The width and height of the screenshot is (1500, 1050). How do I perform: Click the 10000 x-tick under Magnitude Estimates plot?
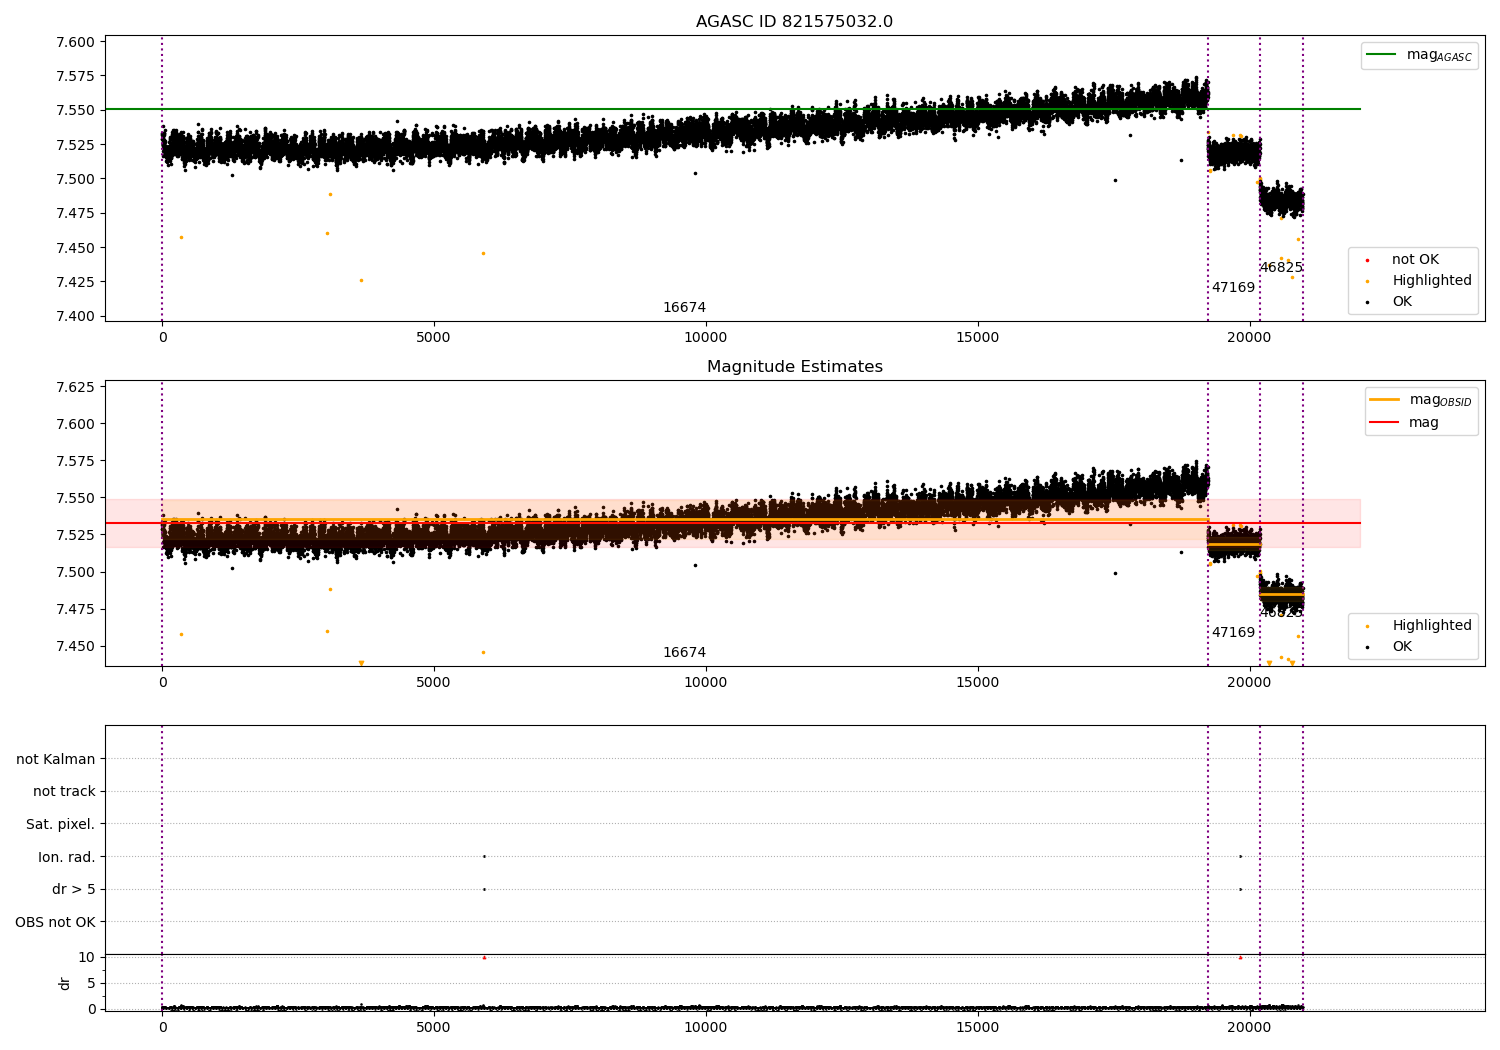pyautogui.click(x=705, y=683)
